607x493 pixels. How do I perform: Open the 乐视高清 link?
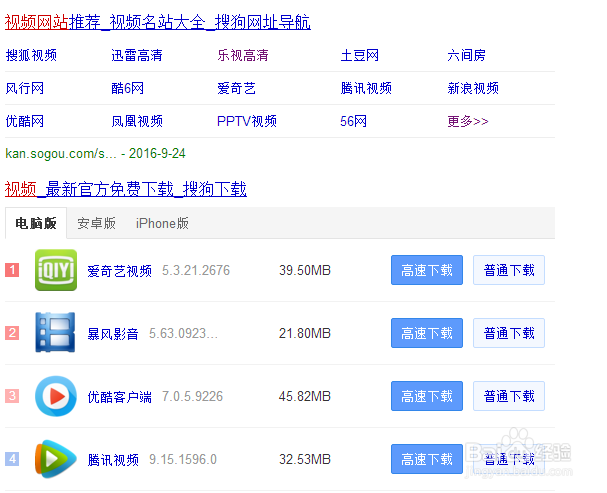[243, 55]
